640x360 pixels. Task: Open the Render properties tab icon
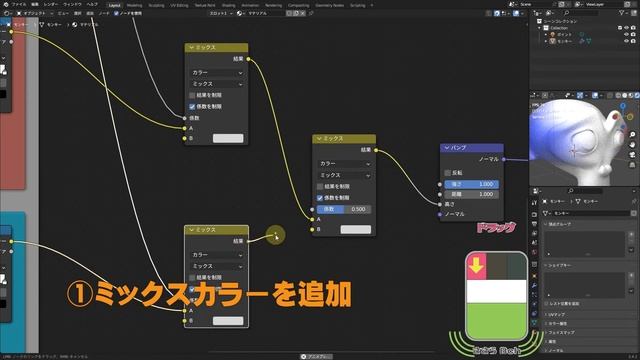(x=534, y=214)
